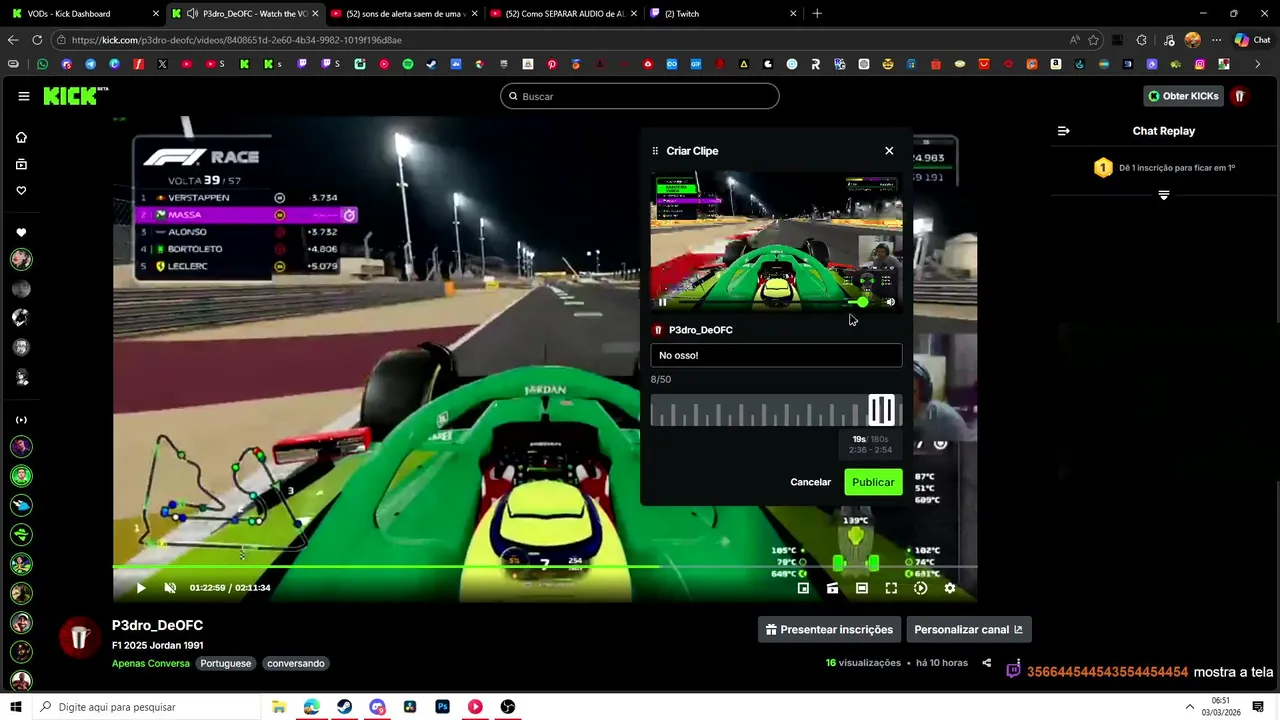Open Steam from the taskbar

click(344, 707)
